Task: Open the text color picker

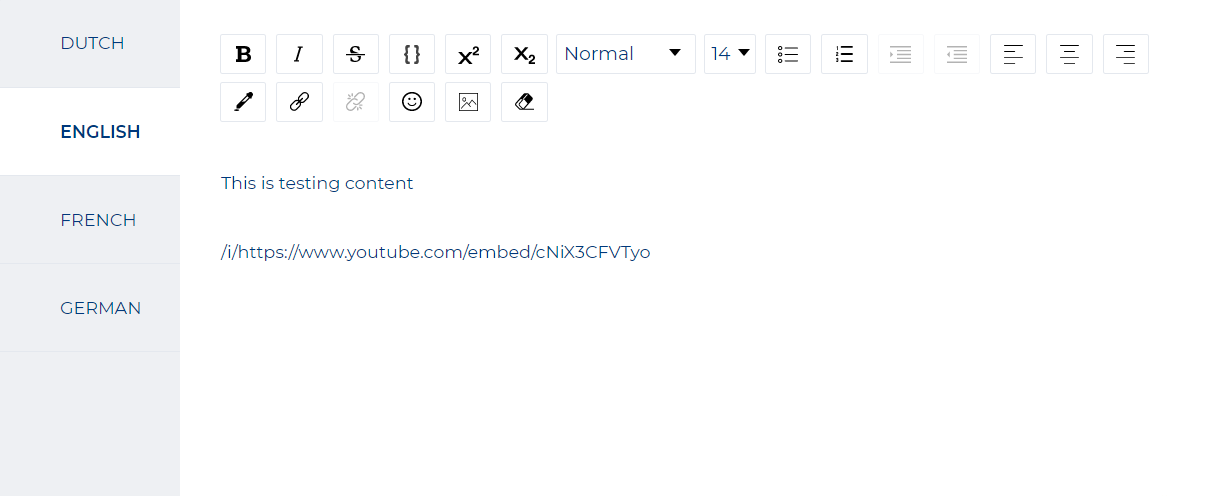Action: pos(243,102)
